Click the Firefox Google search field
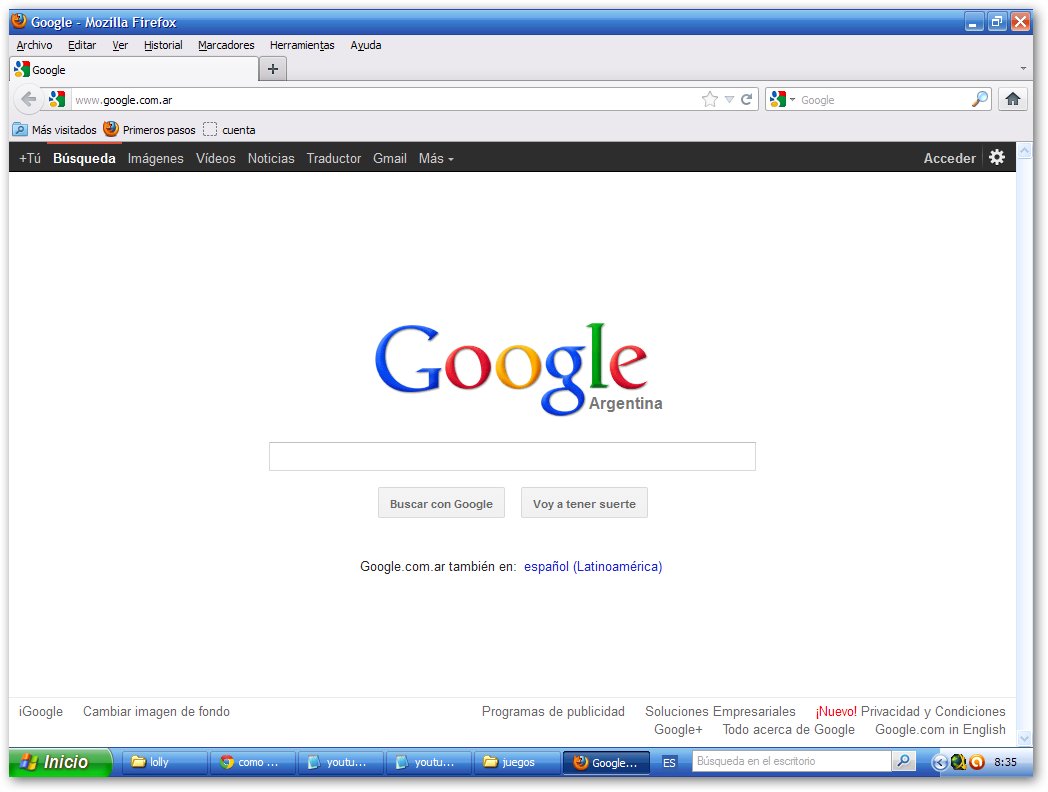Viewport: 1048px width, 792px height. point(882,100)
